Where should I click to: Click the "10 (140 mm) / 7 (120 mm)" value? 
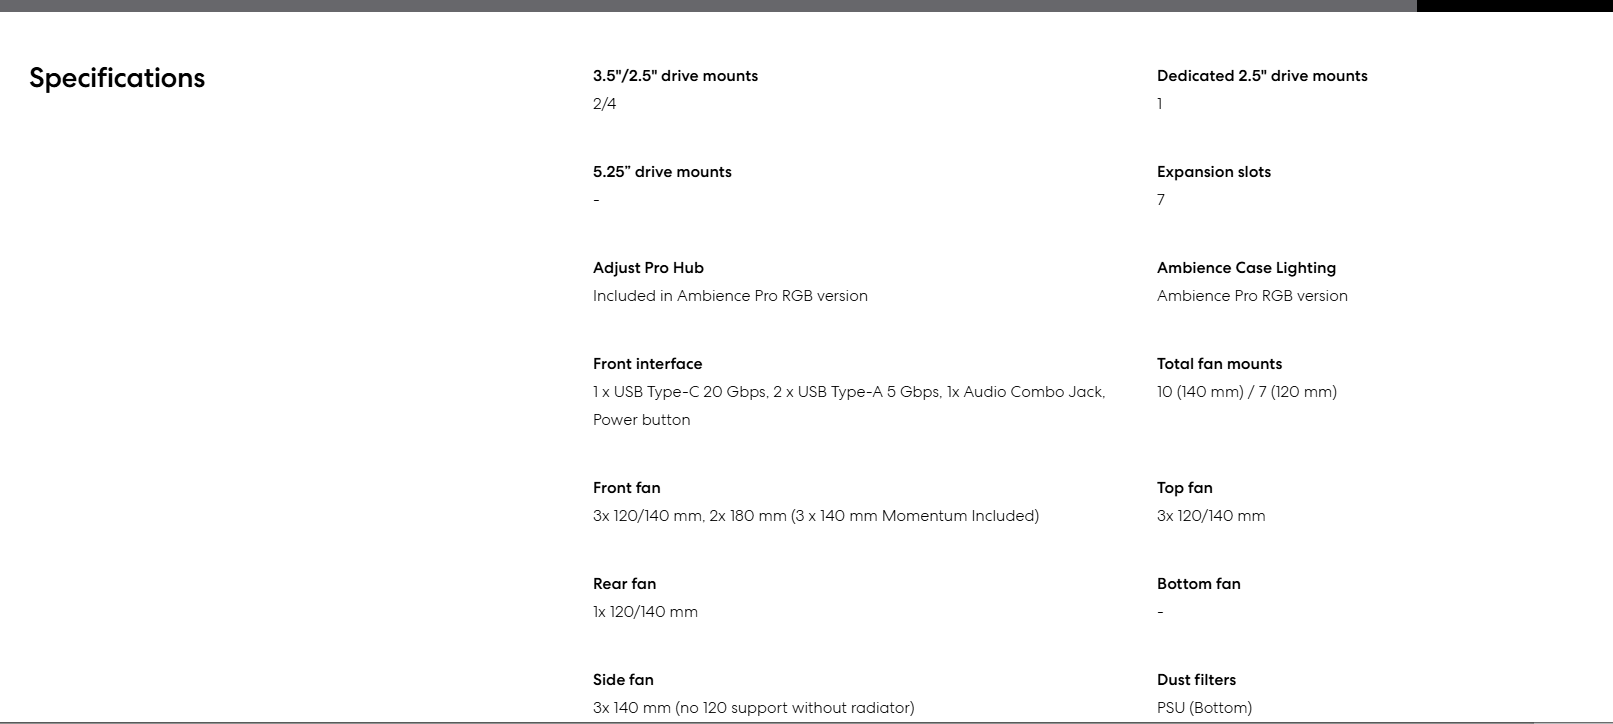[1246, 392]
